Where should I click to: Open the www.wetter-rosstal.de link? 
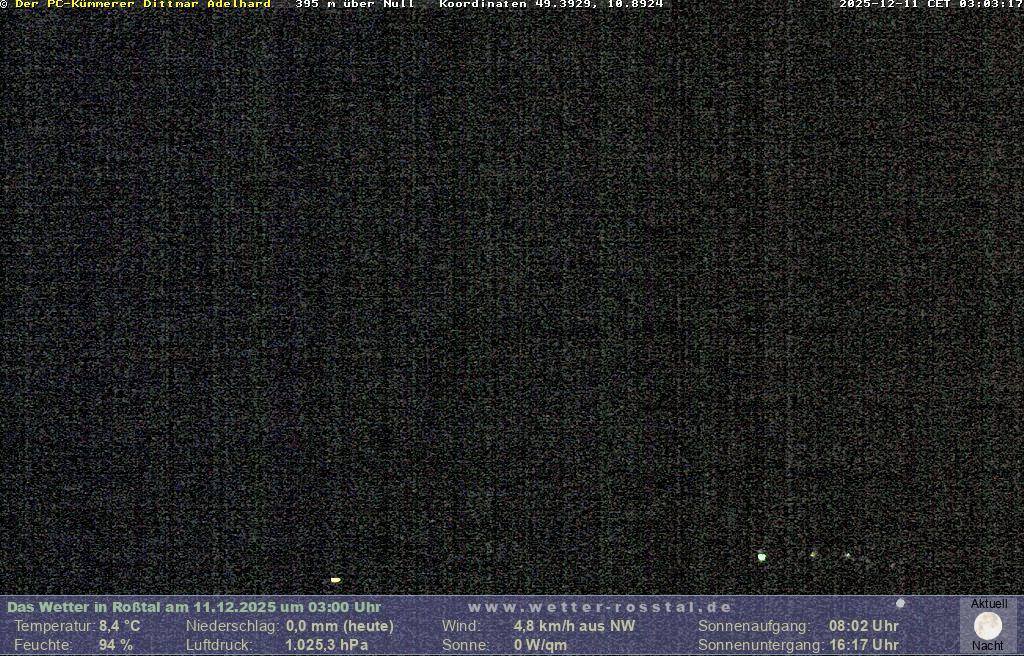tap(600, 607)
